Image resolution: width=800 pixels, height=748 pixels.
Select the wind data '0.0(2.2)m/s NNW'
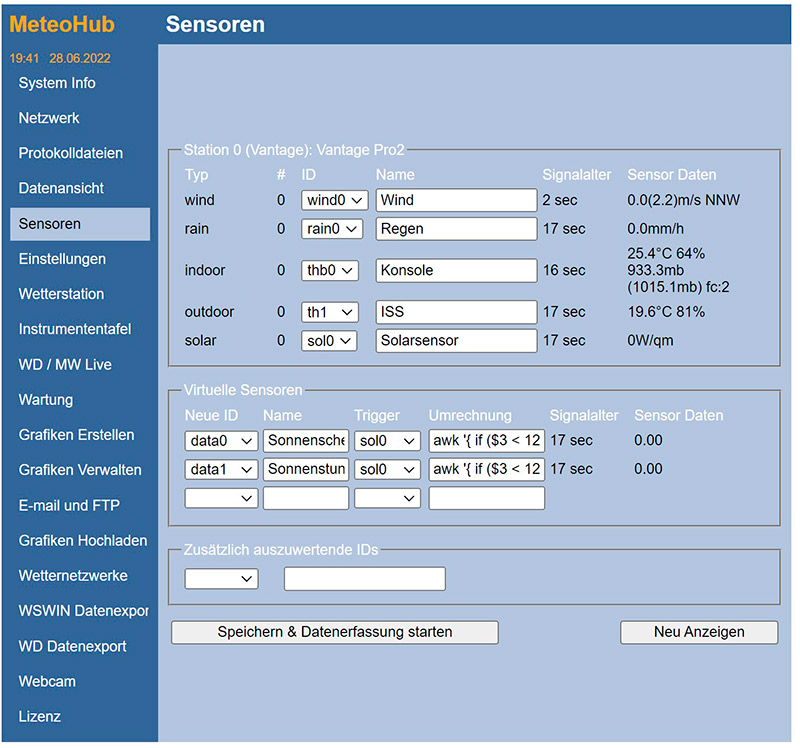coord(683,201)
